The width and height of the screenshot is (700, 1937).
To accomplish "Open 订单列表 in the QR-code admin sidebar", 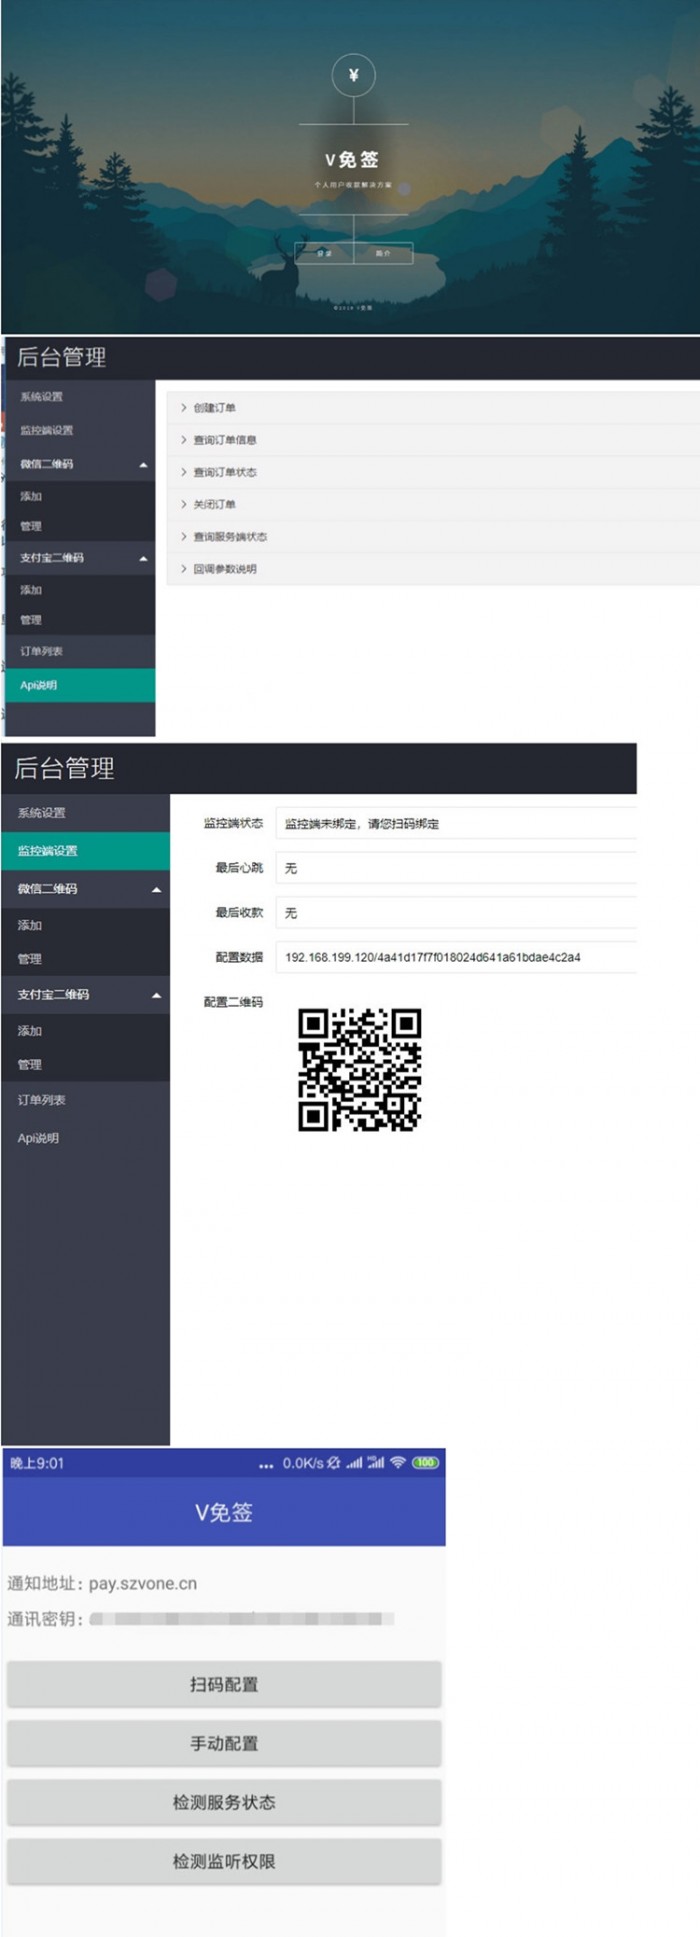I will (85, 1100).
